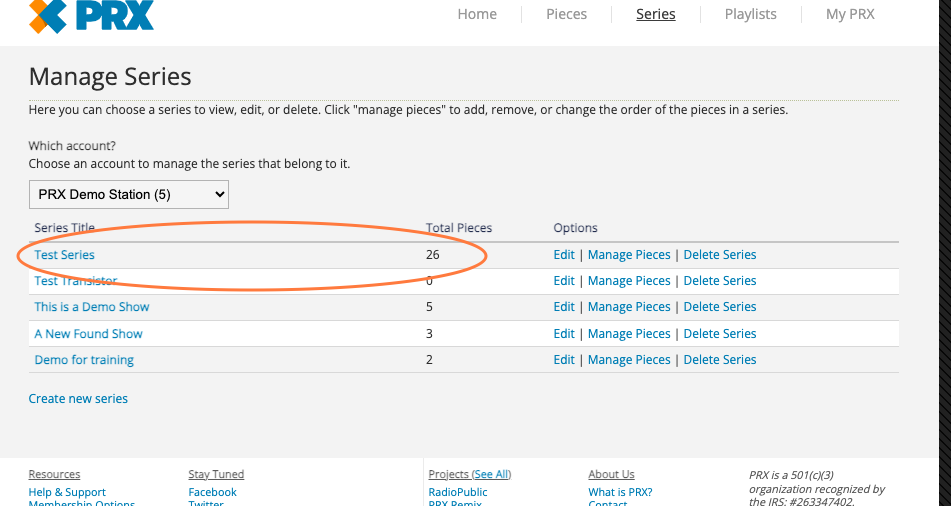
Task: Open the This is a Demo Show series
Action: pos(92,307)
